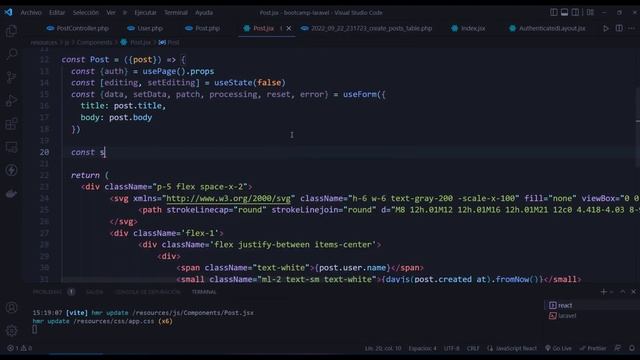Open the Ejecutar menu
640x360 pixels.
click(145, 13)
